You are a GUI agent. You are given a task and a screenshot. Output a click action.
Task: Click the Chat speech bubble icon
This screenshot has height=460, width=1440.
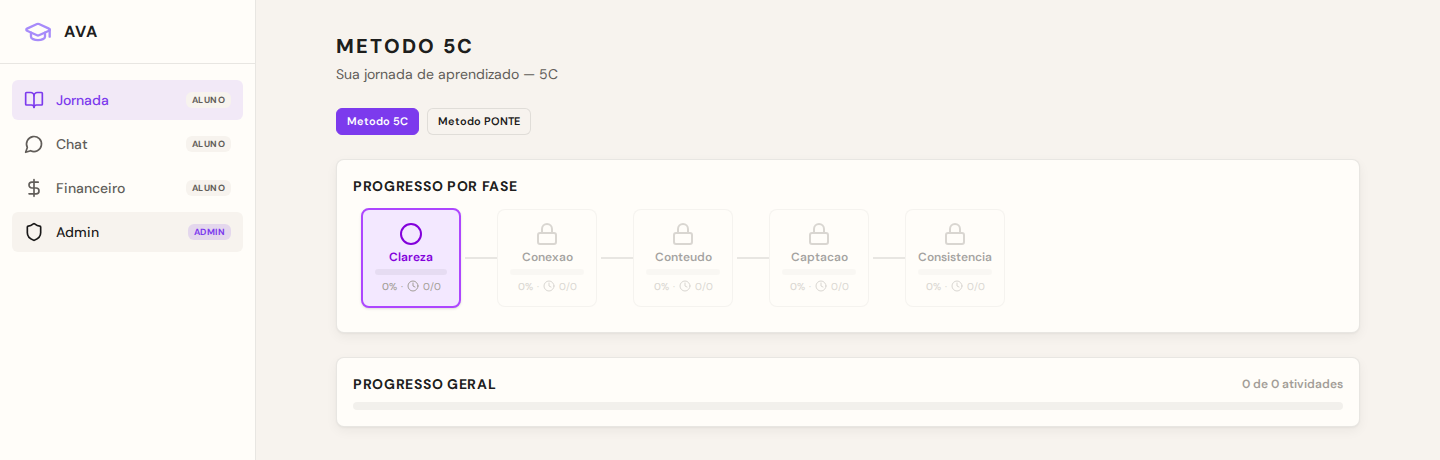coord(34,144)
